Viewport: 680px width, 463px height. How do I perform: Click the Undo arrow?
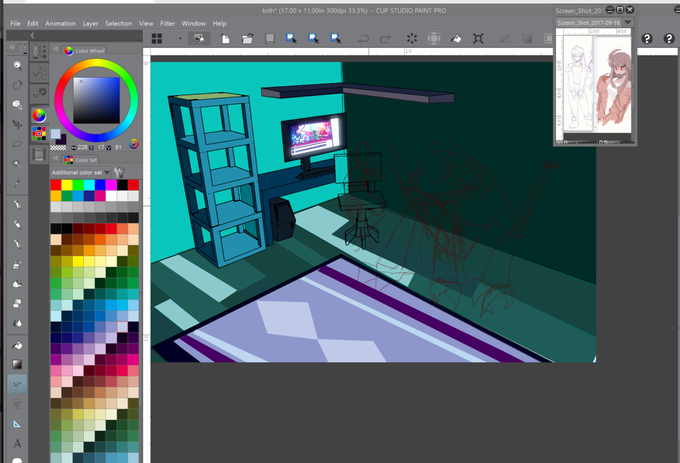click(363, 39)
